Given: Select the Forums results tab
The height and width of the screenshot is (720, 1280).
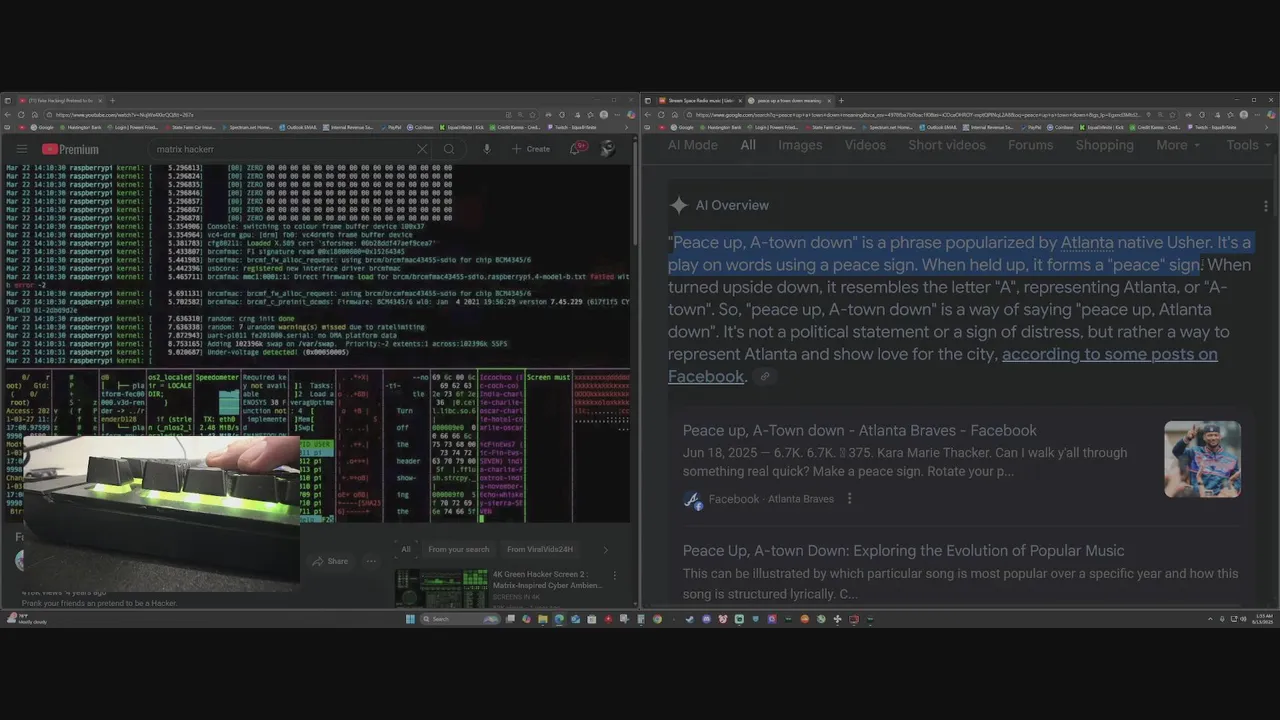Looking at the screenshot, I should (x=1030, y=145).
